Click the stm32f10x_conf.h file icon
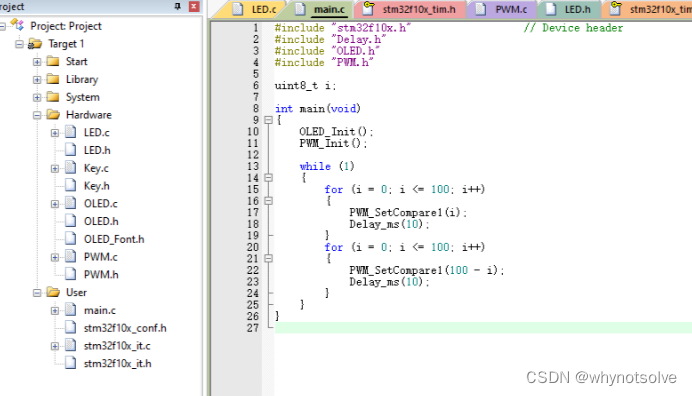692x396 pixels. click(71, 327)
